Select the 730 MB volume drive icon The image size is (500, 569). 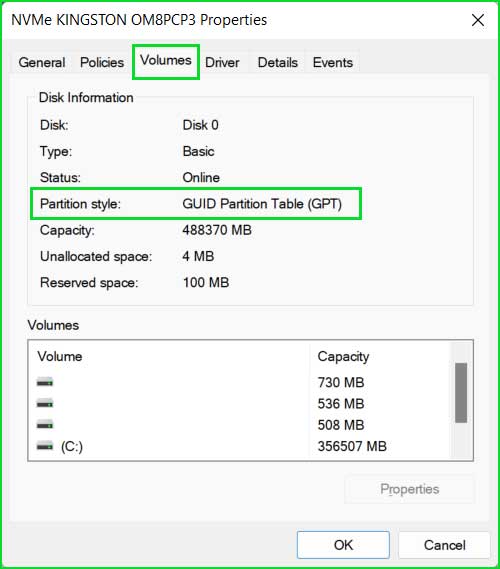pyautogui.click(x=45, y=382)
